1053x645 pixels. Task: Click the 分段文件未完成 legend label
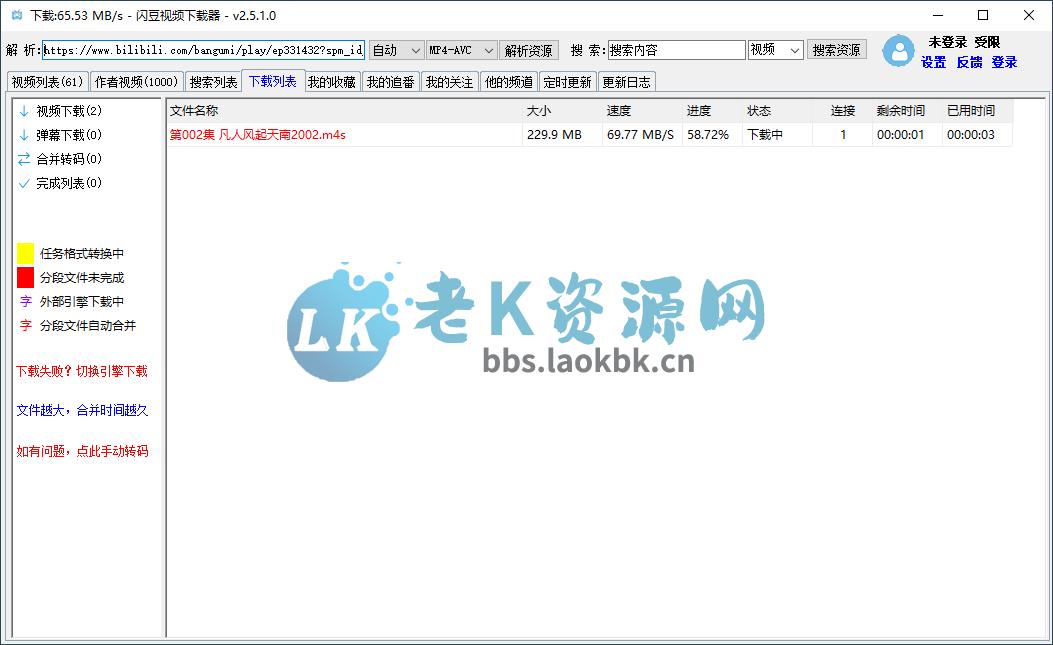(x=82, y=277)
